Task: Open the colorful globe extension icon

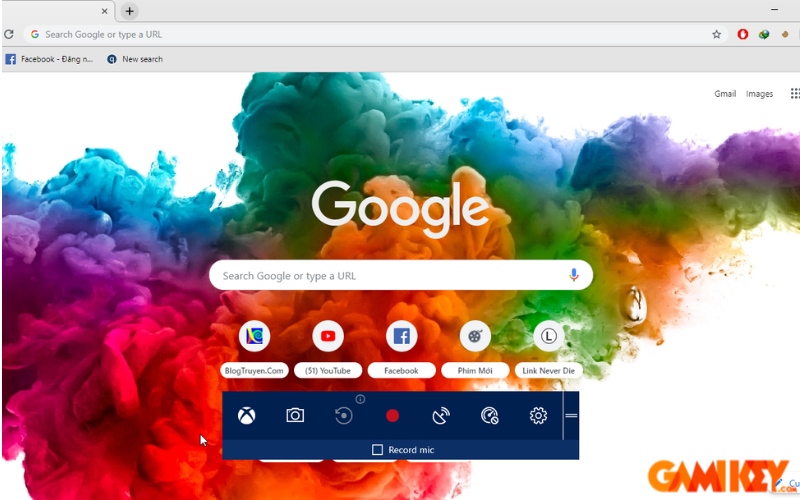Action: pos(764,34)
